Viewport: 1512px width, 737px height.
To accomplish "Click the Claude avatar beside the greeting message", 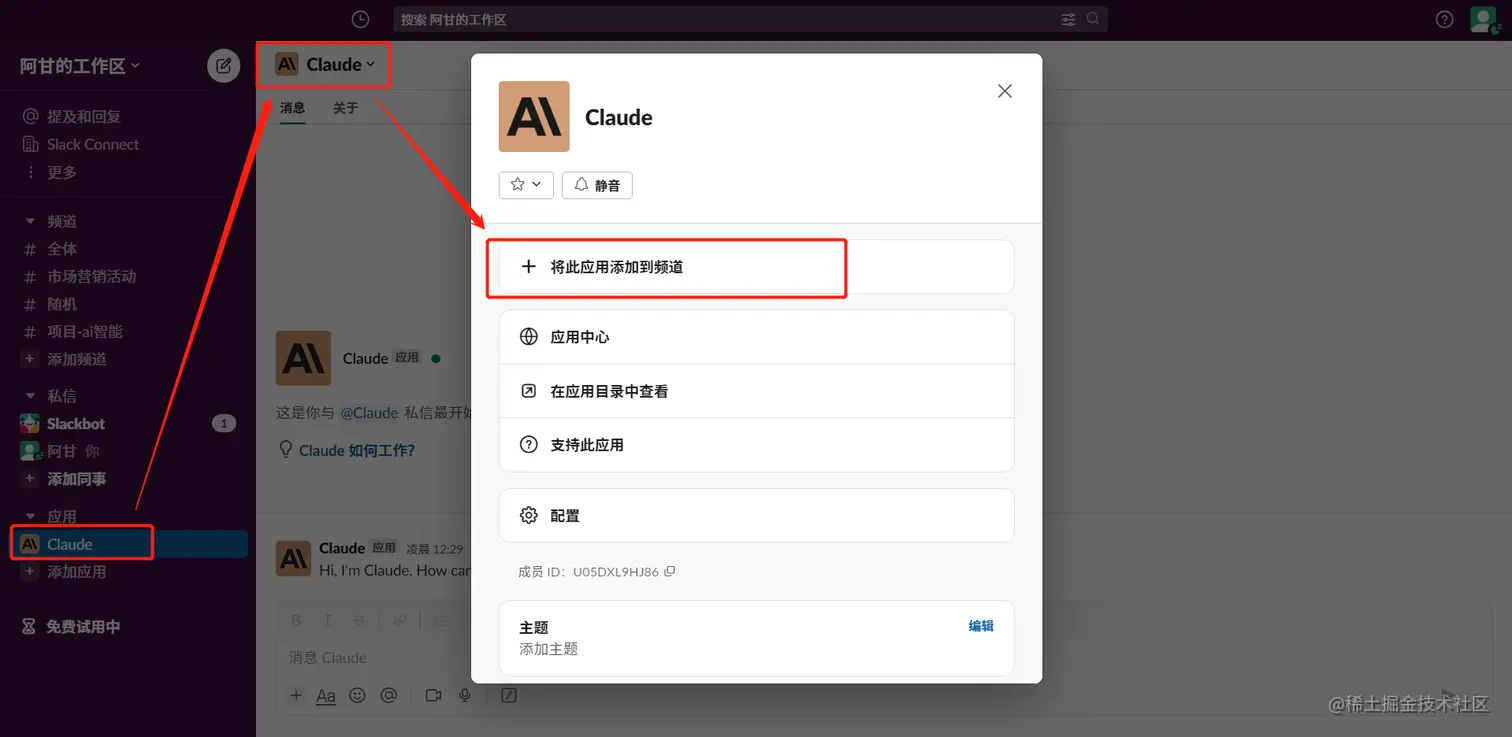I will coord(294,559).
